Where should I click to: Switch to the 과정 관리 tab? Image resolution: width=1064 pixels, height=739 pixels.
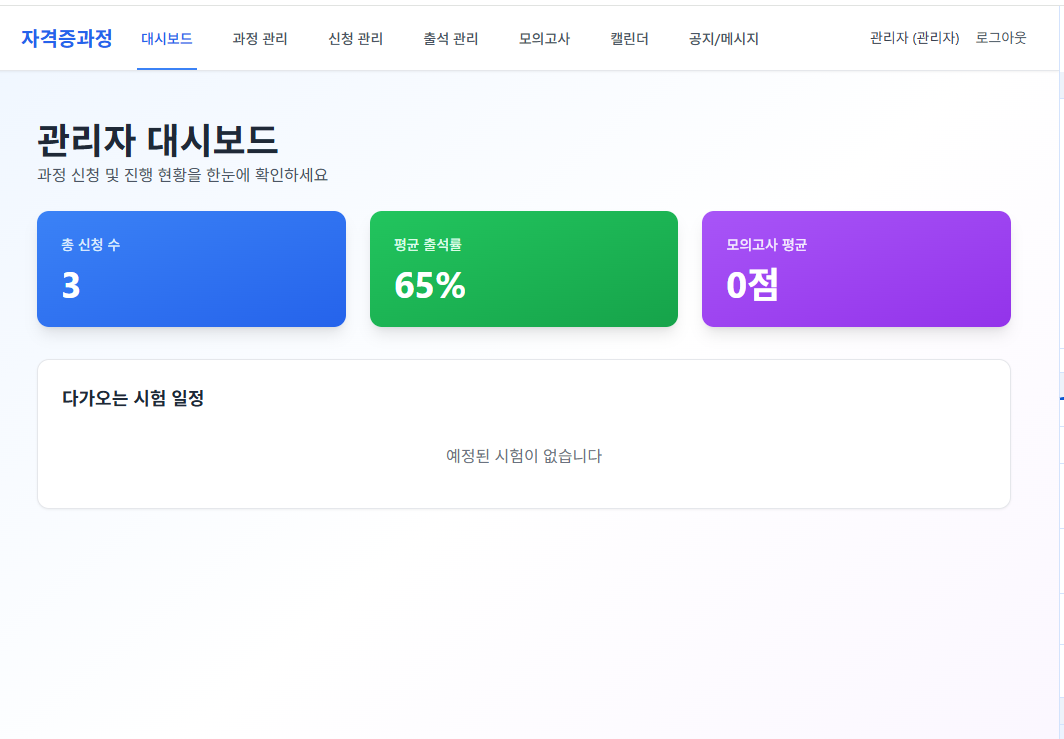point(258,38)
